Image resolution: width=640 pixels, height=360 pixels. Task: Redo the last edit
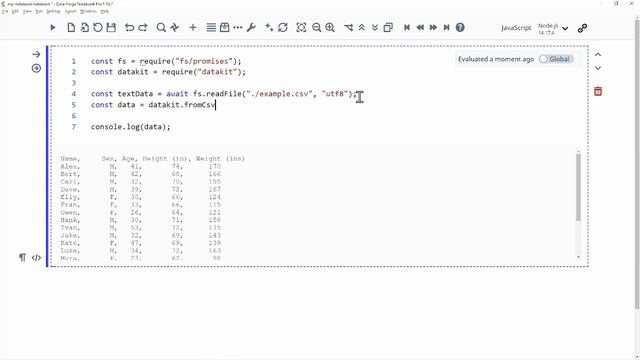pyautogui.click(x=143, y=27)
